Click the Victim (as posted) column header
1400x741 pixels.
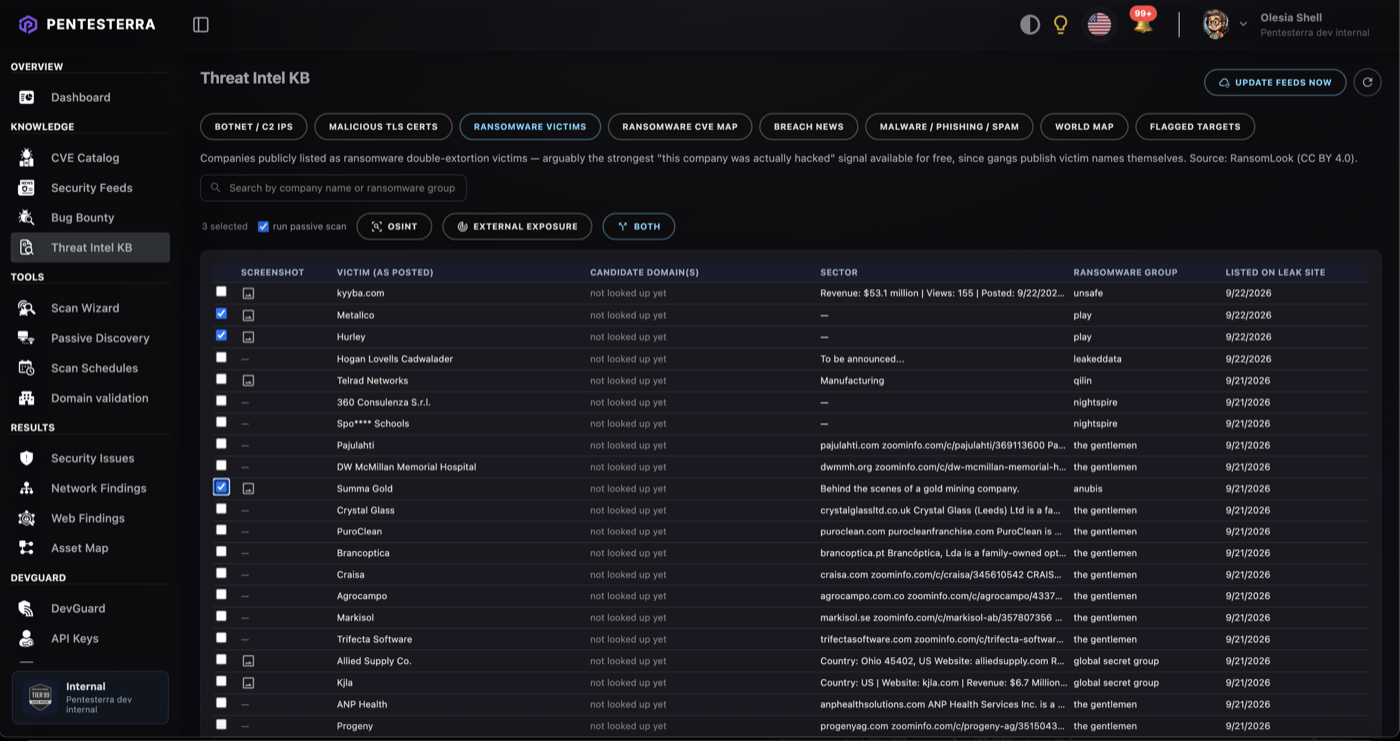(385, 272)
